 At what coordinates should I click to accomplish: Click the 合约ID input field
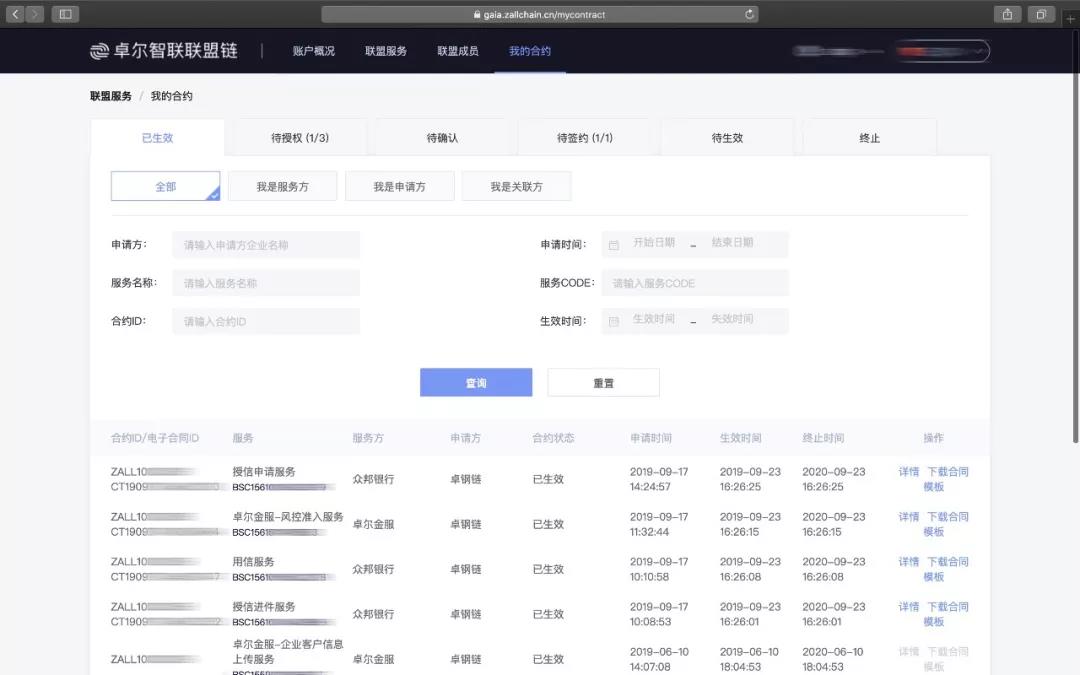pyautogui.click(x=266, y=321)
